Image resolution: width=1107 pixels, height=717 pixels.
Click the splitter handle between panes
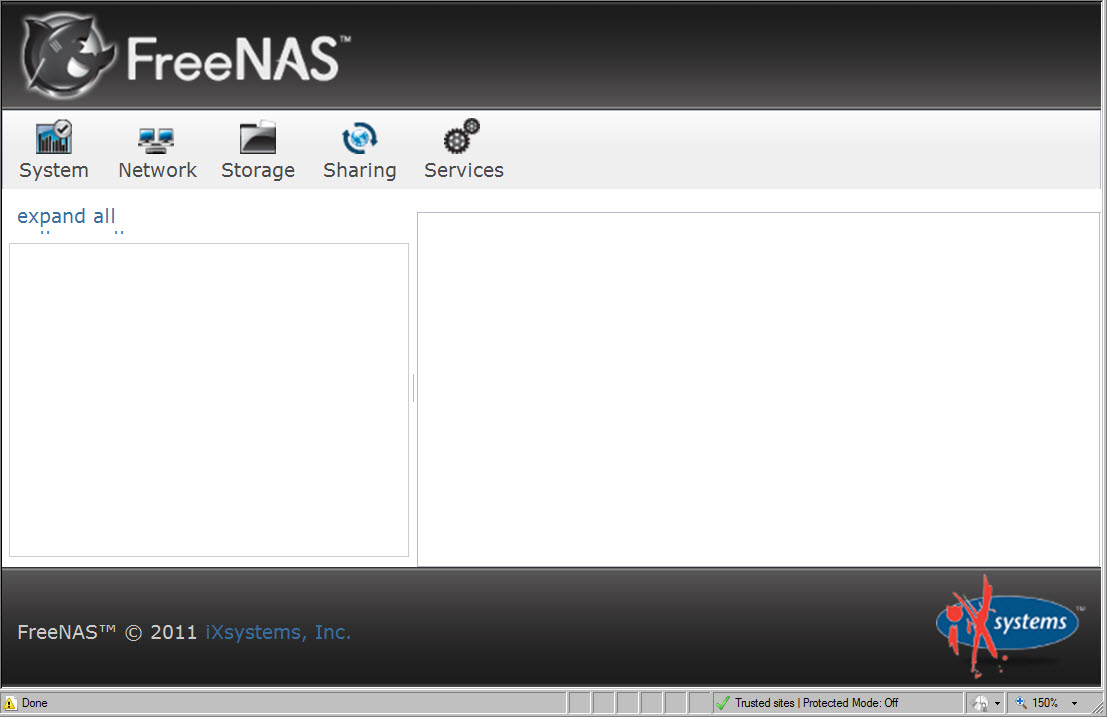coord(413,388)
